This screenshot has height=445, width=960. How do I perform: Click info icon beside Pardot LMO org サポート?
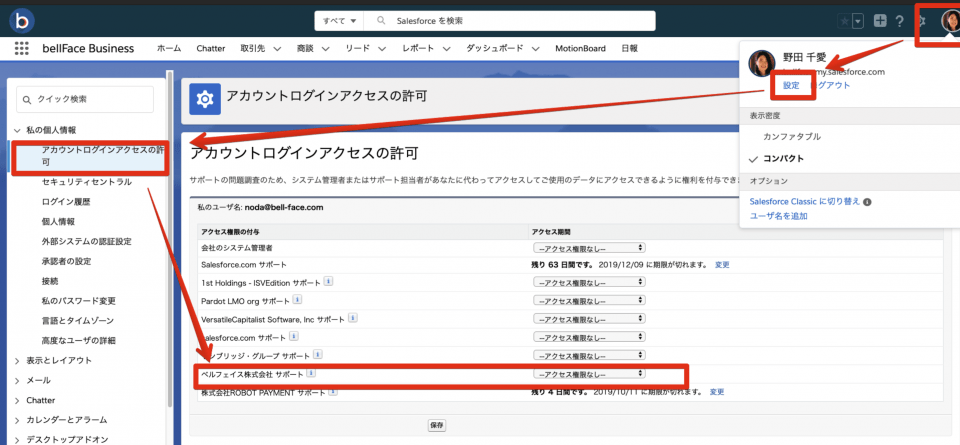click(297, 300)
